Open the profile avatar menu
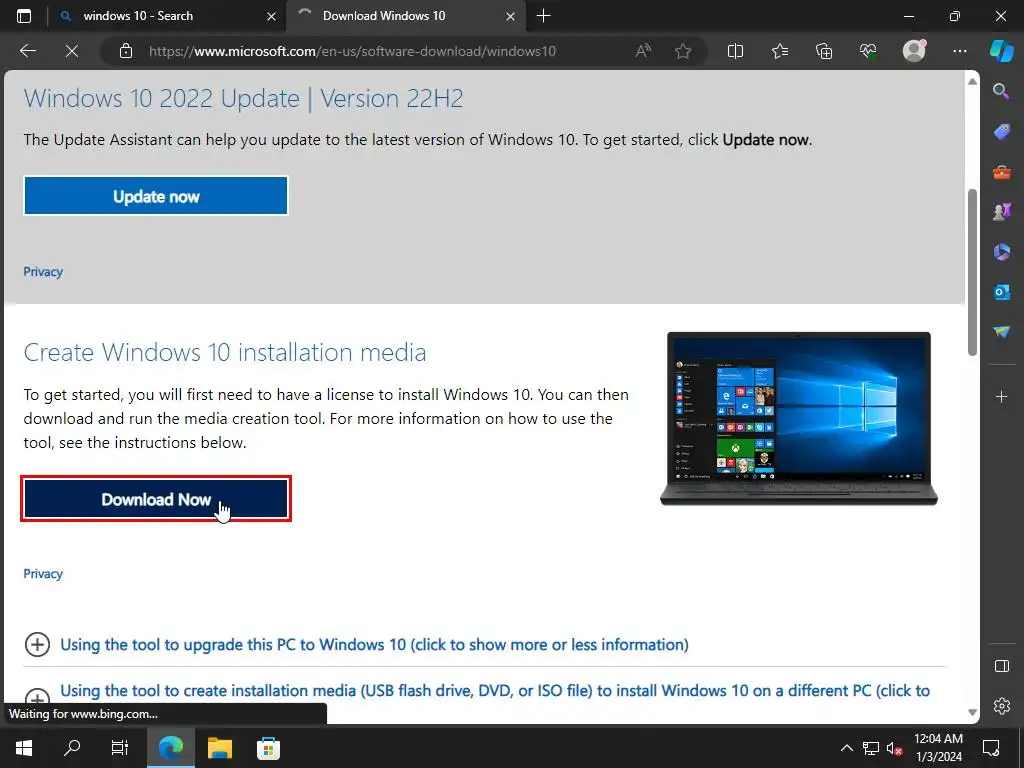Viewport: 1024px width, 768px height. point(914,51)
